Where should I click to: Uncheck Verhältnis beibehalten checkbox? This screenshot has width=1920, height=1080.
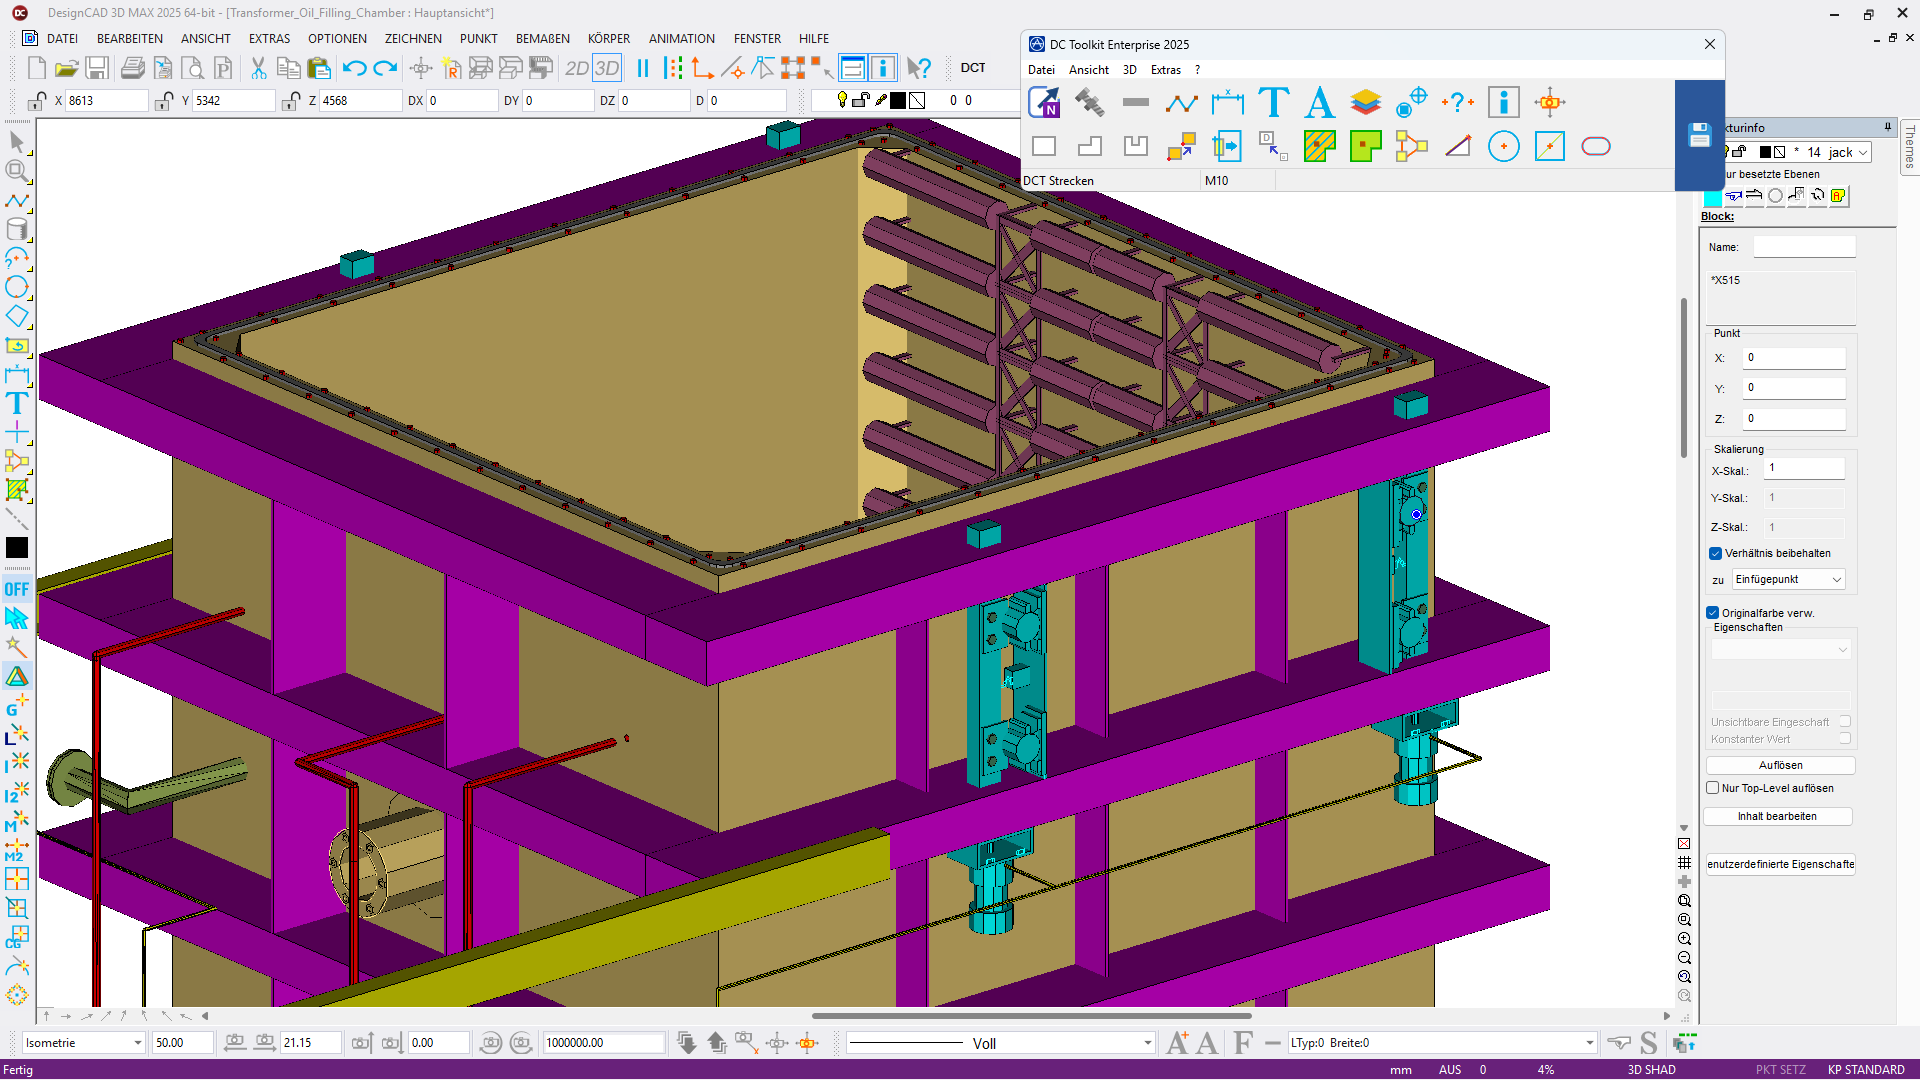point(1715,554)
